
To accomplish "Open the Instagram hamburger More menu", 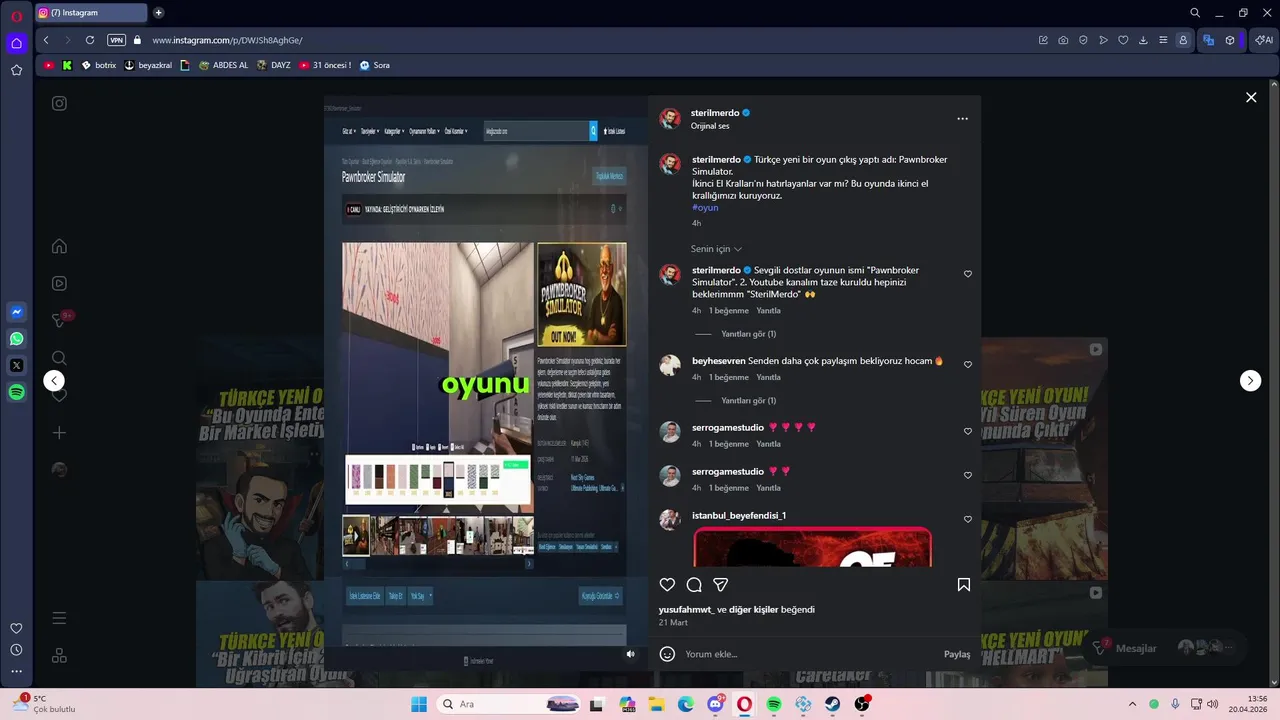I will (59, 619).
